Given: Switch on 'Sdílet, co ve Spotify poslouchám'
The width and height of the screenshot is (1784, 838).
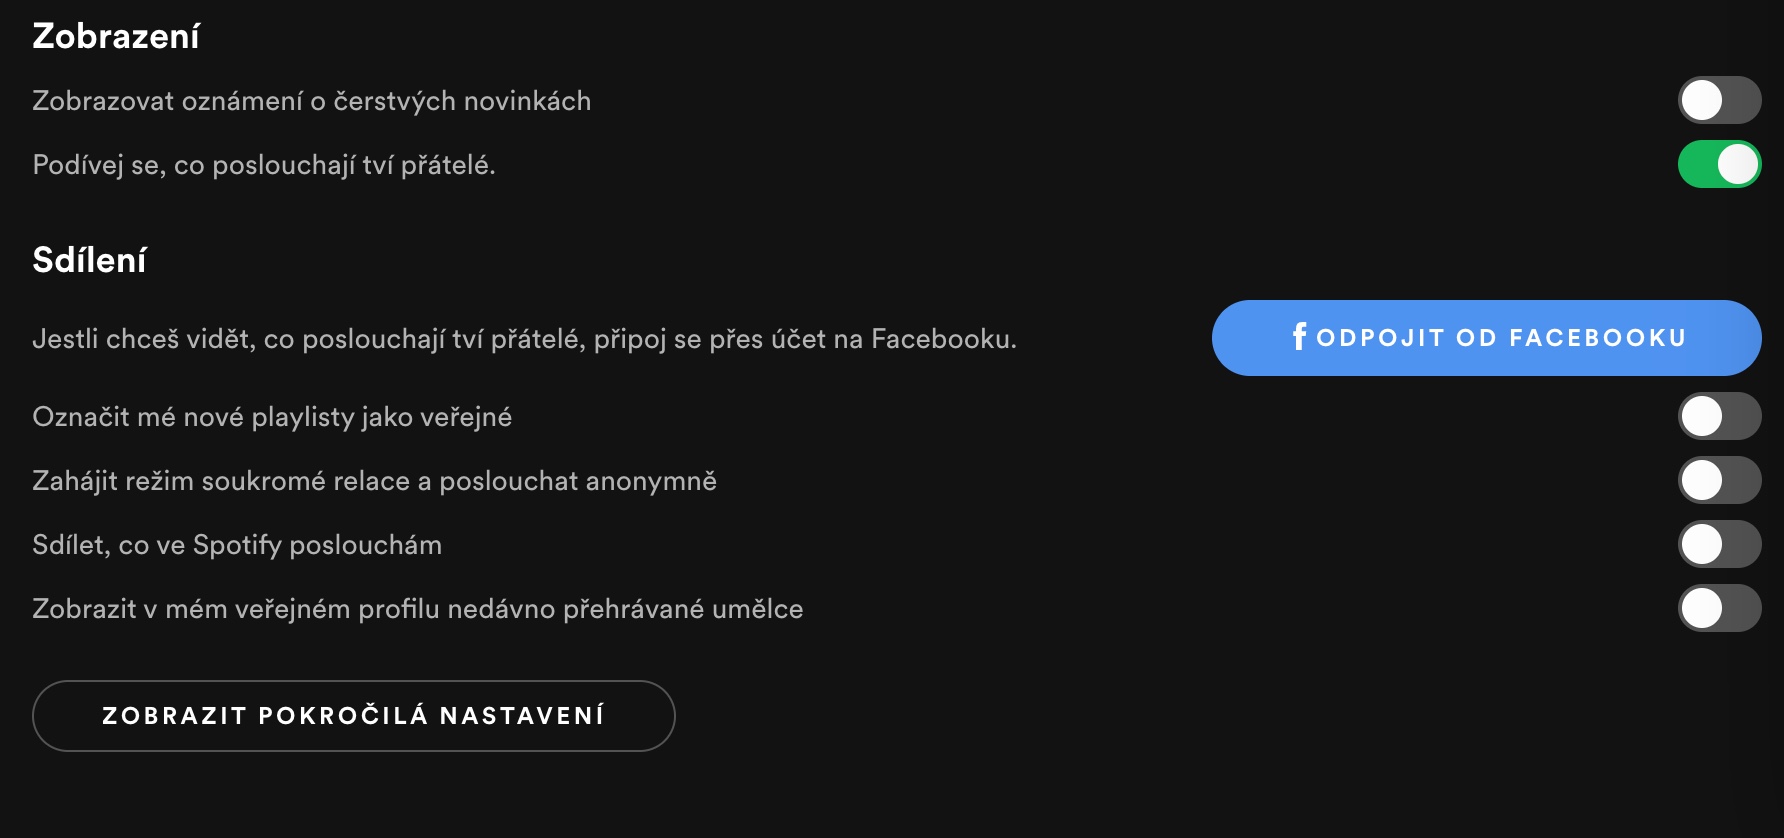Looking at the screenshot, I should pos(1719,544).
